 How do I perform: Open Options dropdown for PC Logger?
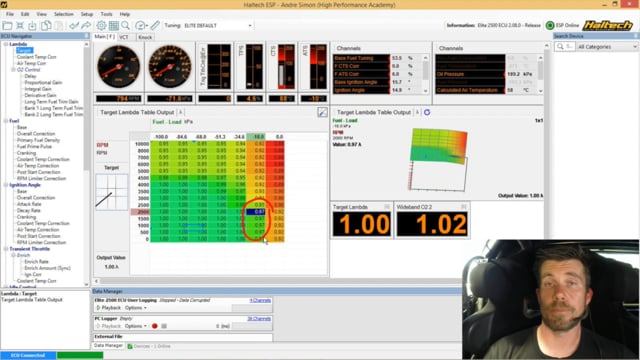click(136, 326)
